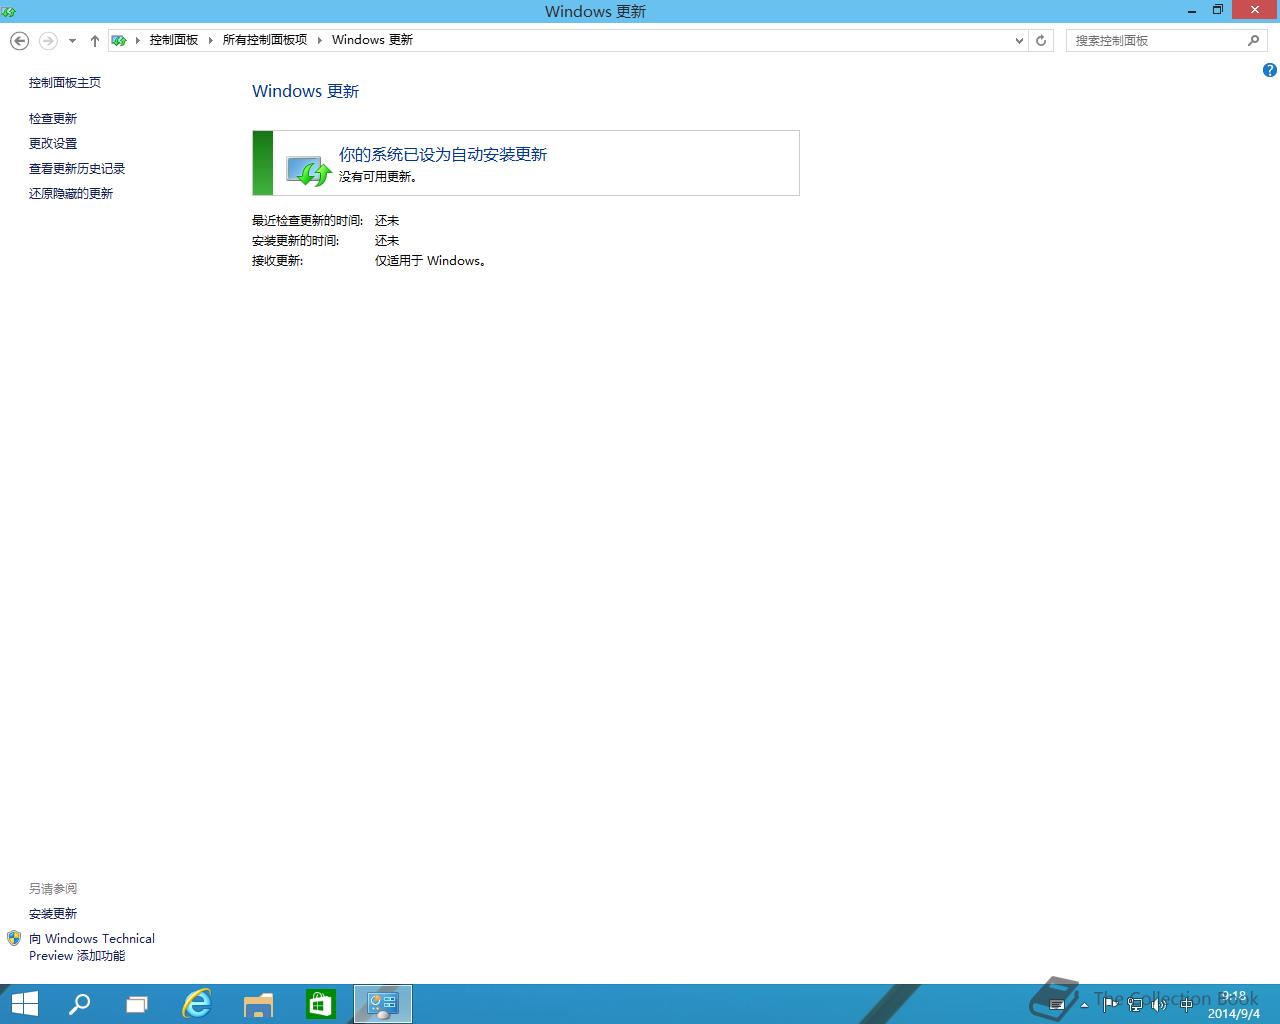Open 查看更新历史记录 link
This screenshot has height=1024, width=1280.
77,169
